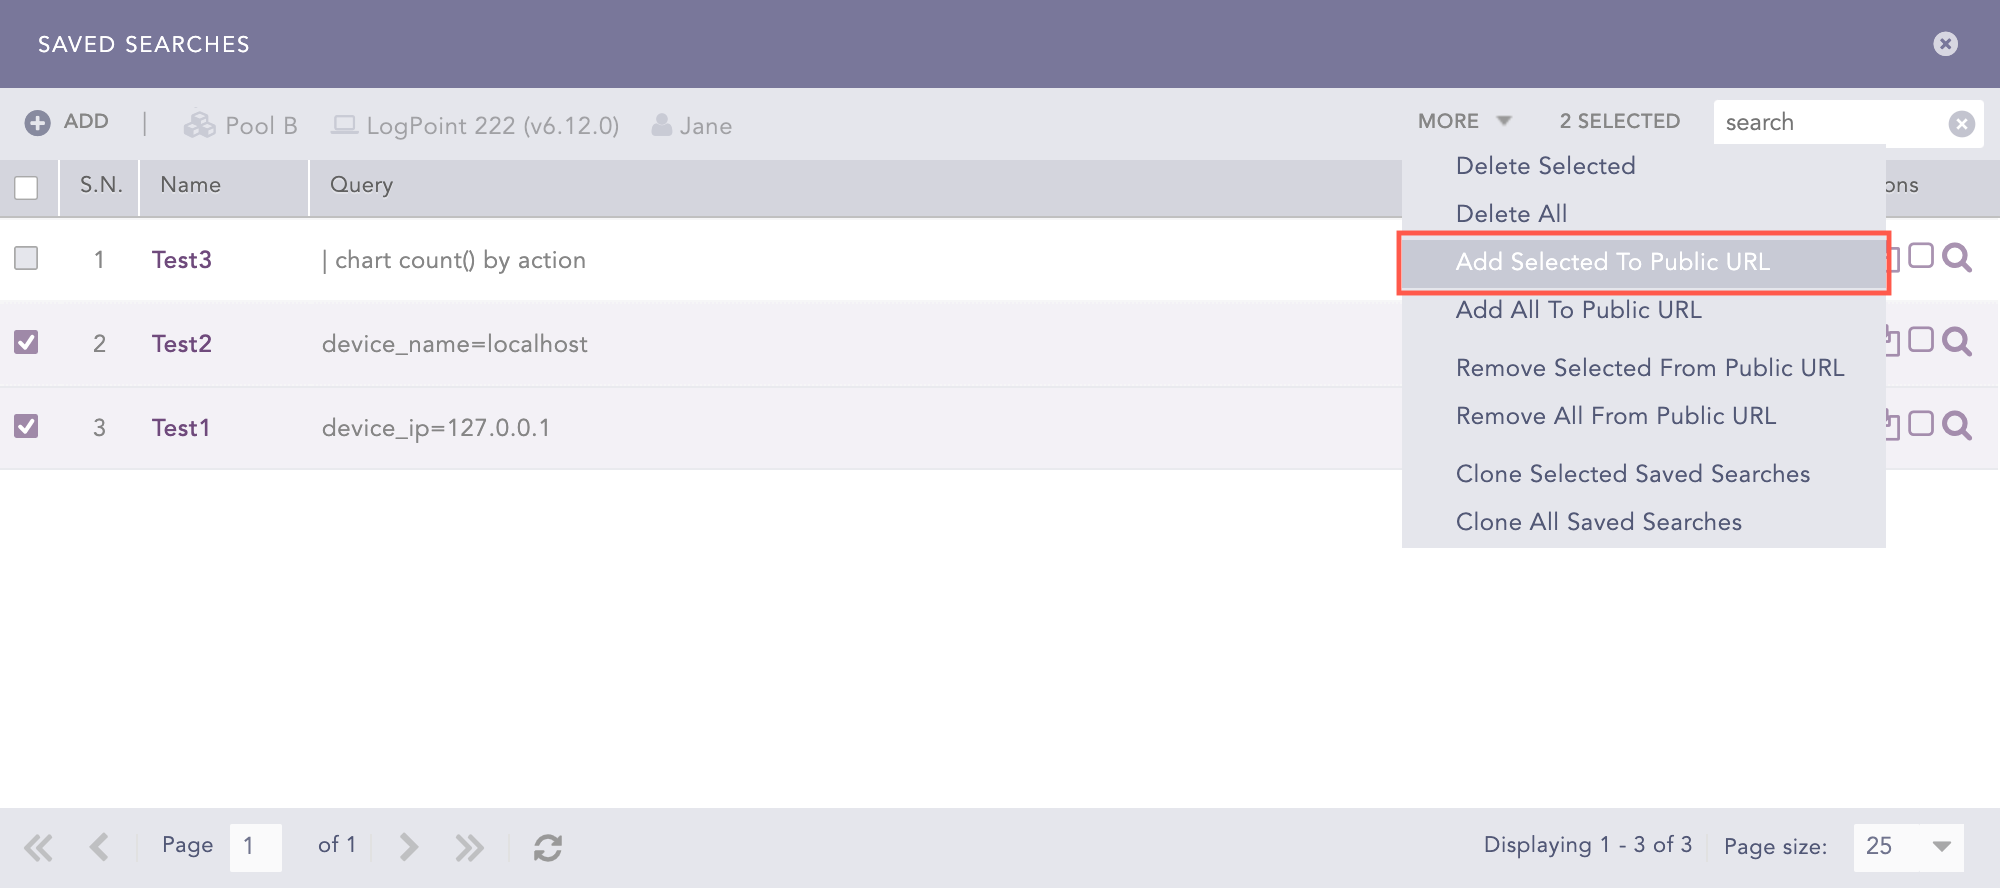Click the S.N. column header
The width and height of the screenshot is (2000, 888).
101,185
